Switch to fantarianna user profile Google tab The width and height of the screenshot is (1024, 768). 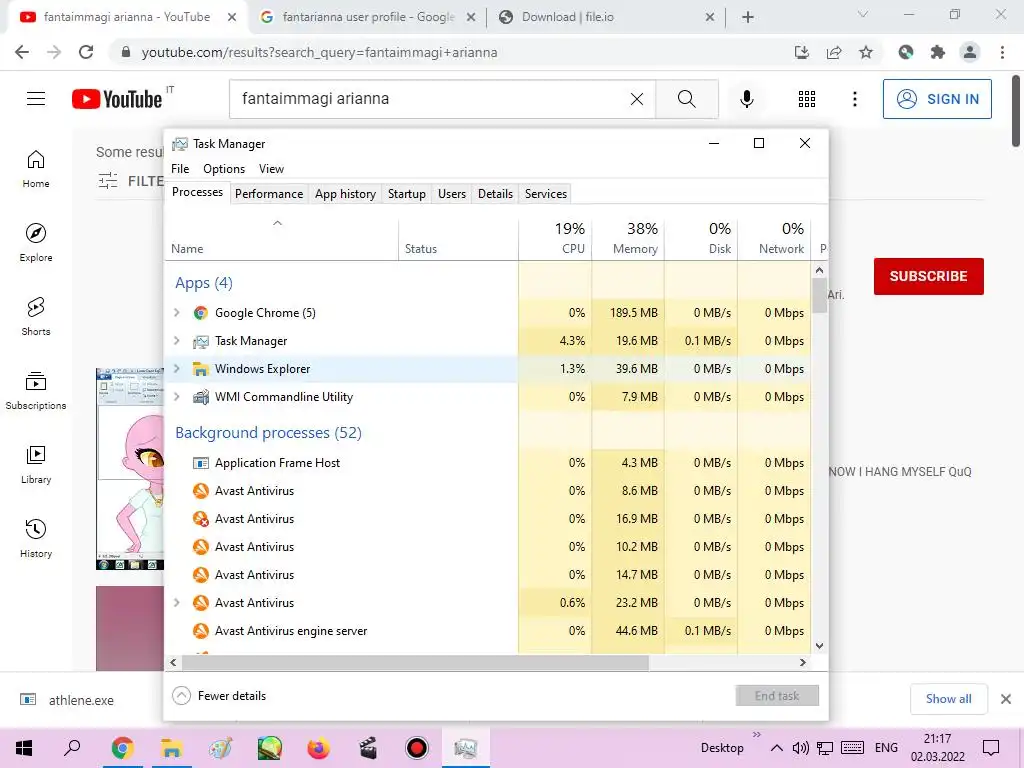point(368,17)
